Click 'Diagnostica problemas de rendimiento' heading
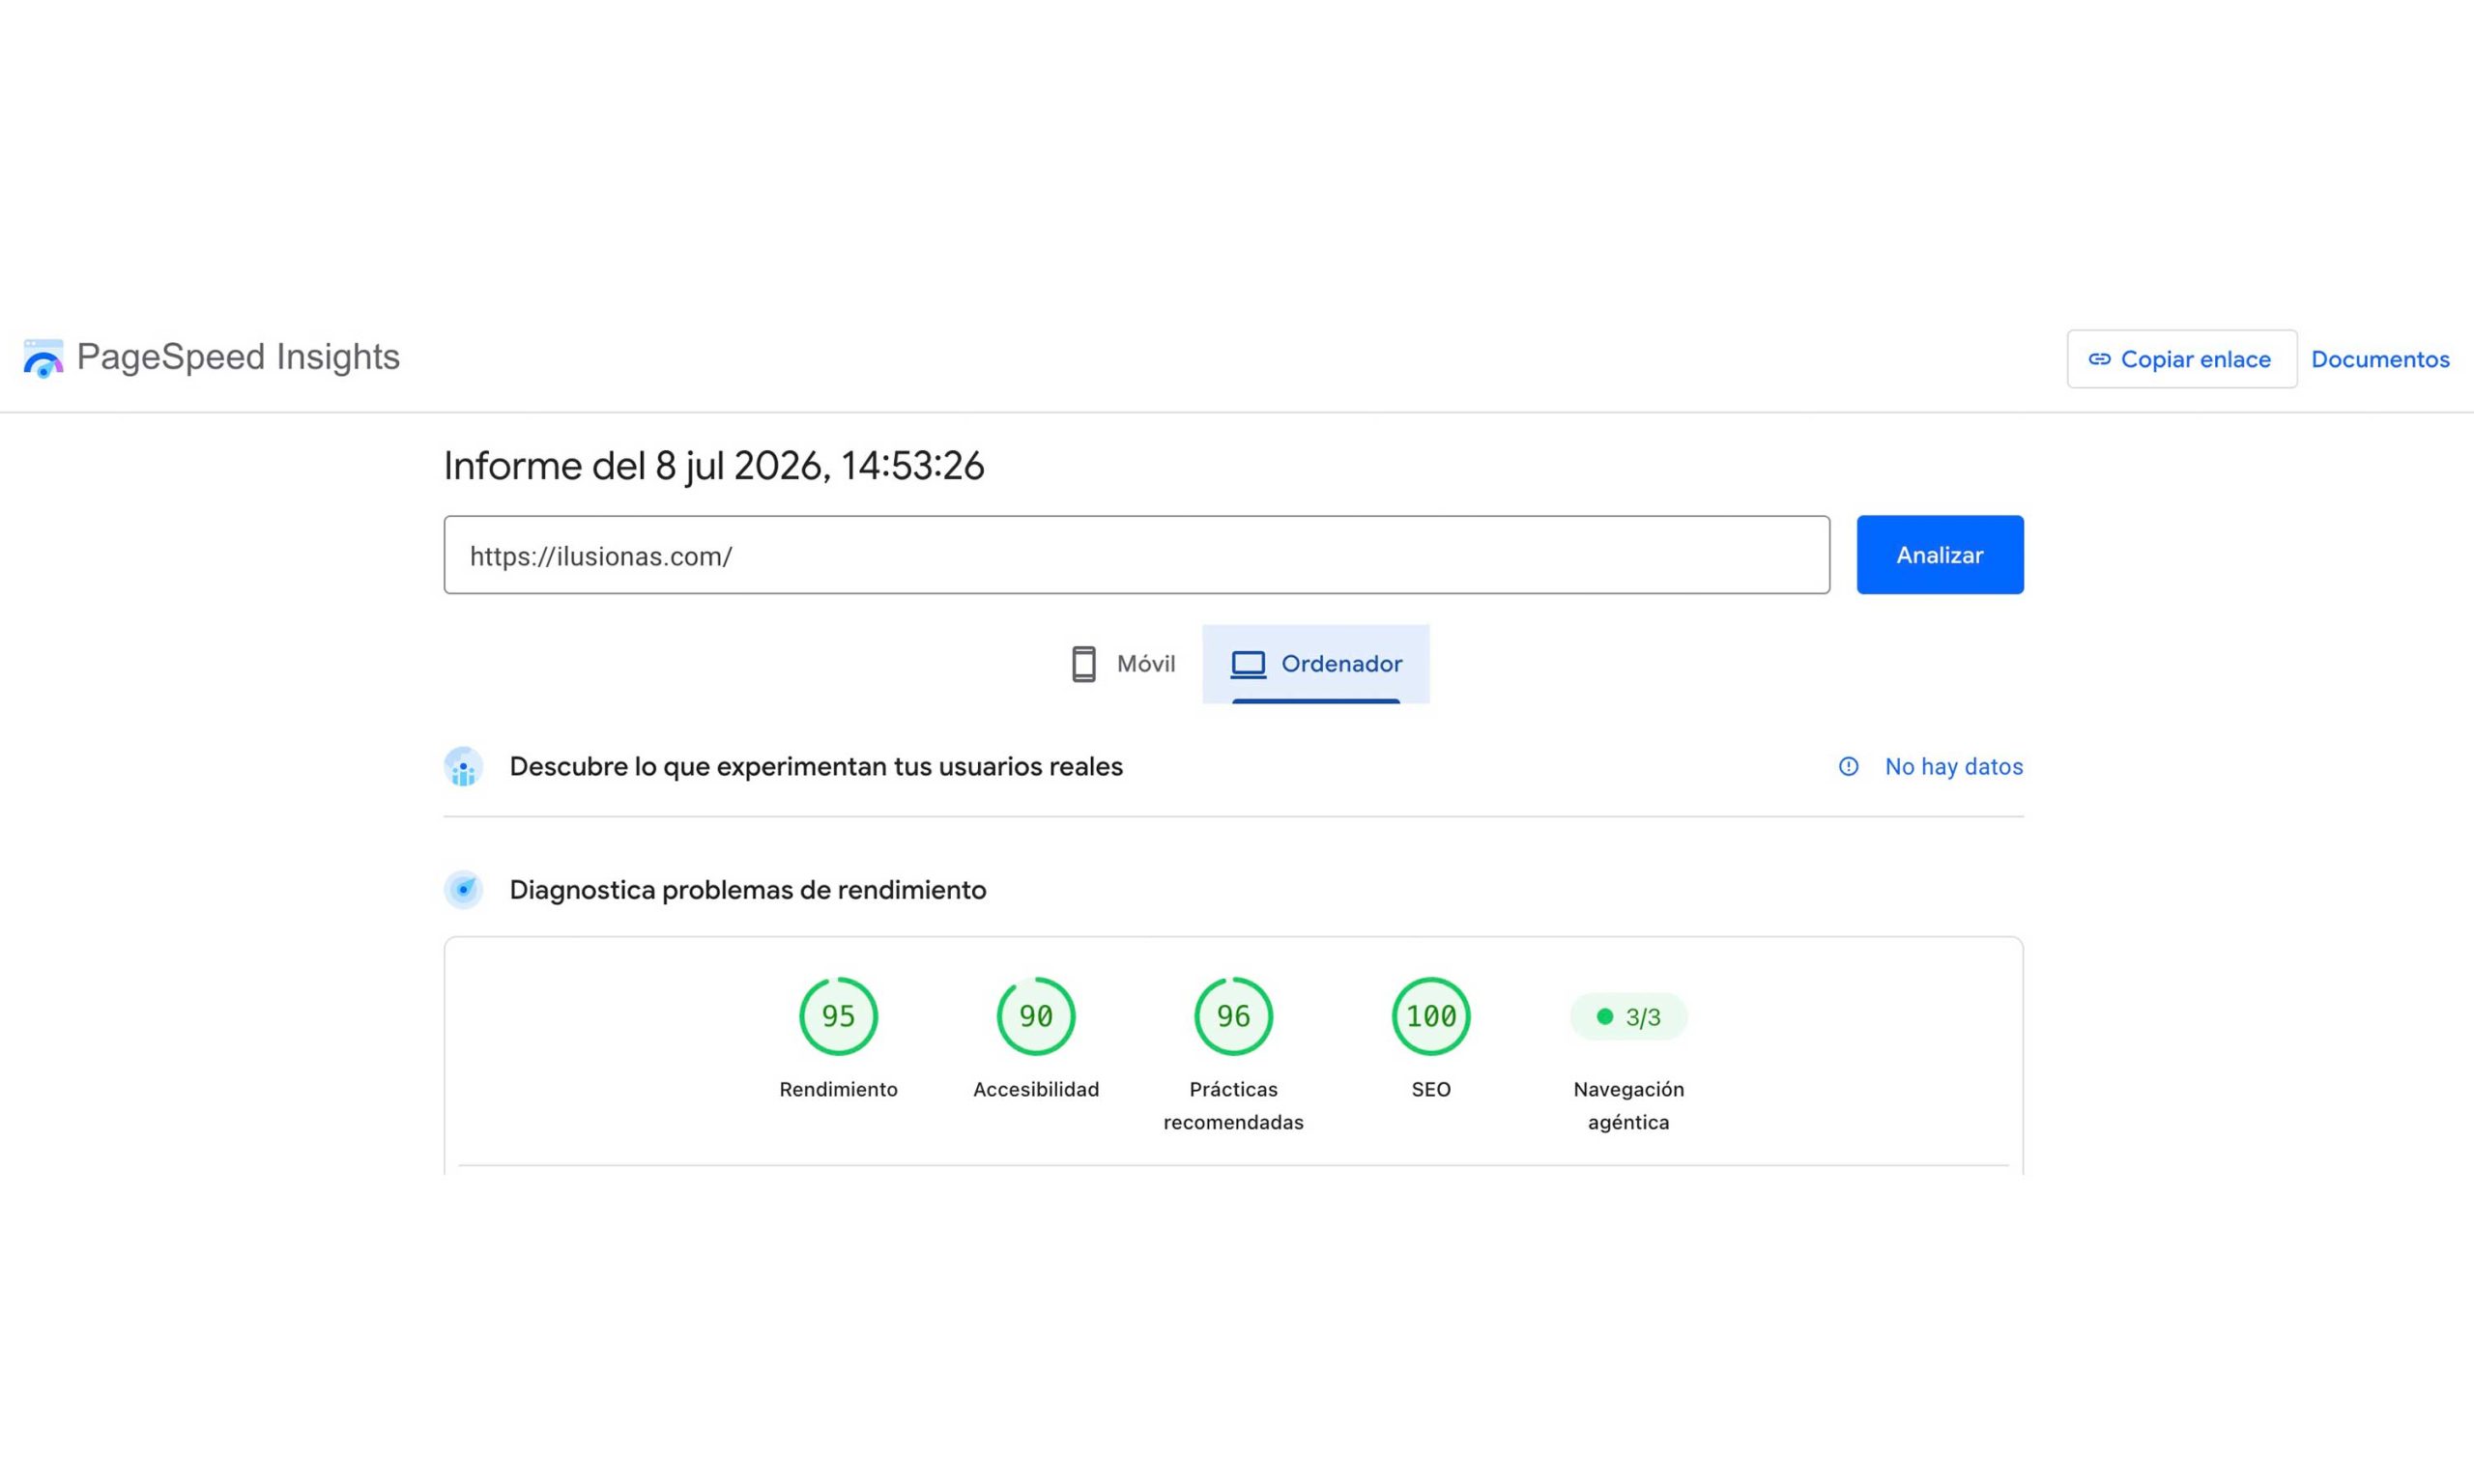This screenshot has height=1484, width=2474. click(x=747, y=890)
